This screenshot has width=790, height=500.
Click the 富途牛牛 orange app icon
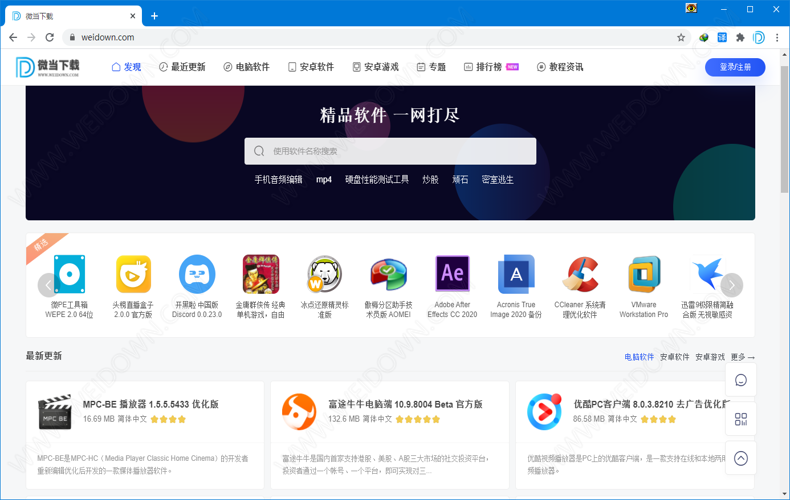[x=299, y=411]
